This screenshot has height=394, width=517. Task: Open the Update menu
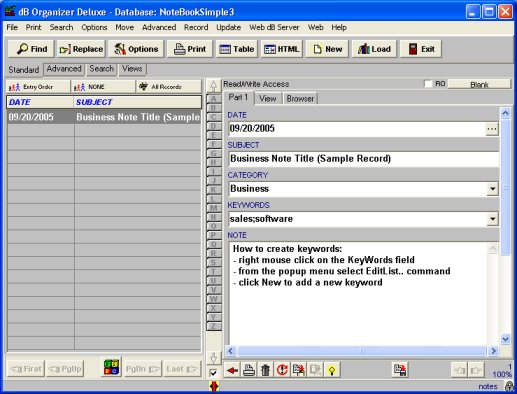point(228,27)
